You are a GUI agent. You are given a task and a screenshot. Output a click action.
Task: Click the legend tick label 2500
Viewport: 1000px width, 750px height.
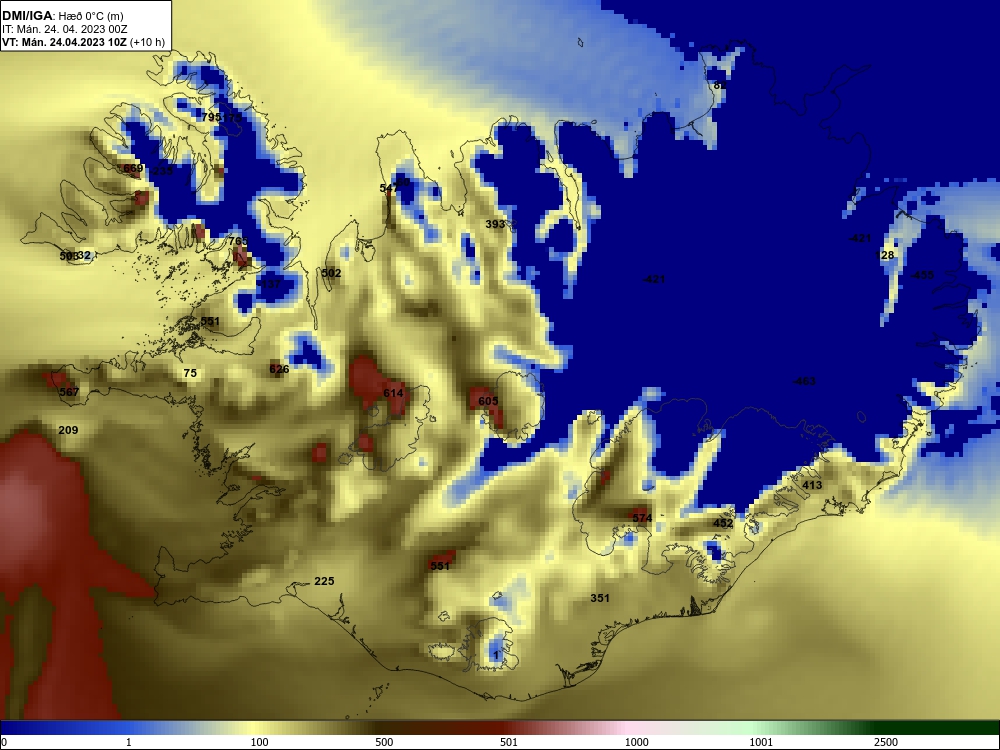(886, 742)
